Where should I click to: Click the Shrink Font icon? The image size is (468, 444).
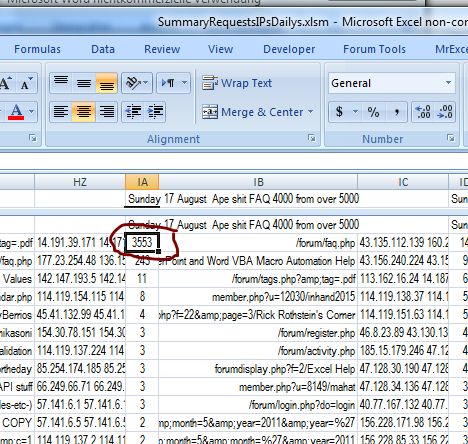[x=27, y=83]
